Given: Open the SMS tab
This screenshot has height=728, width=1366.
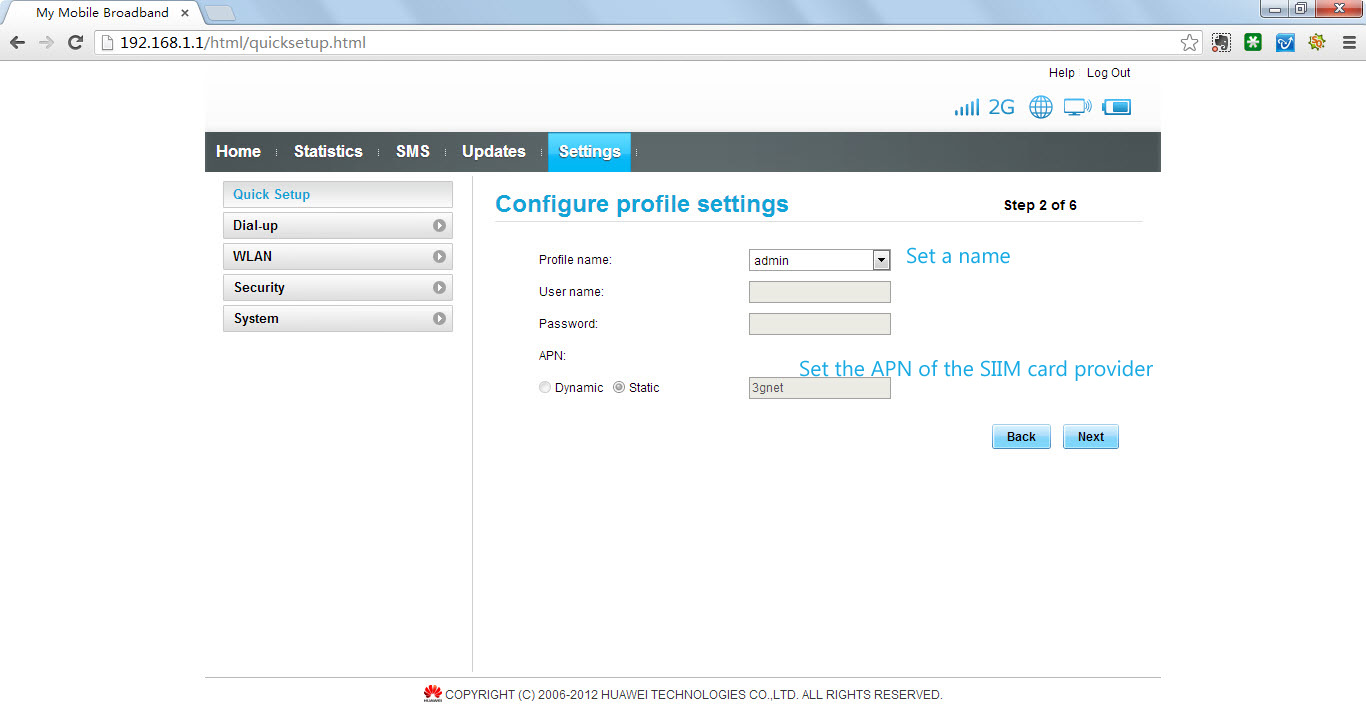Looking at the screenshot, I should 412,152.
